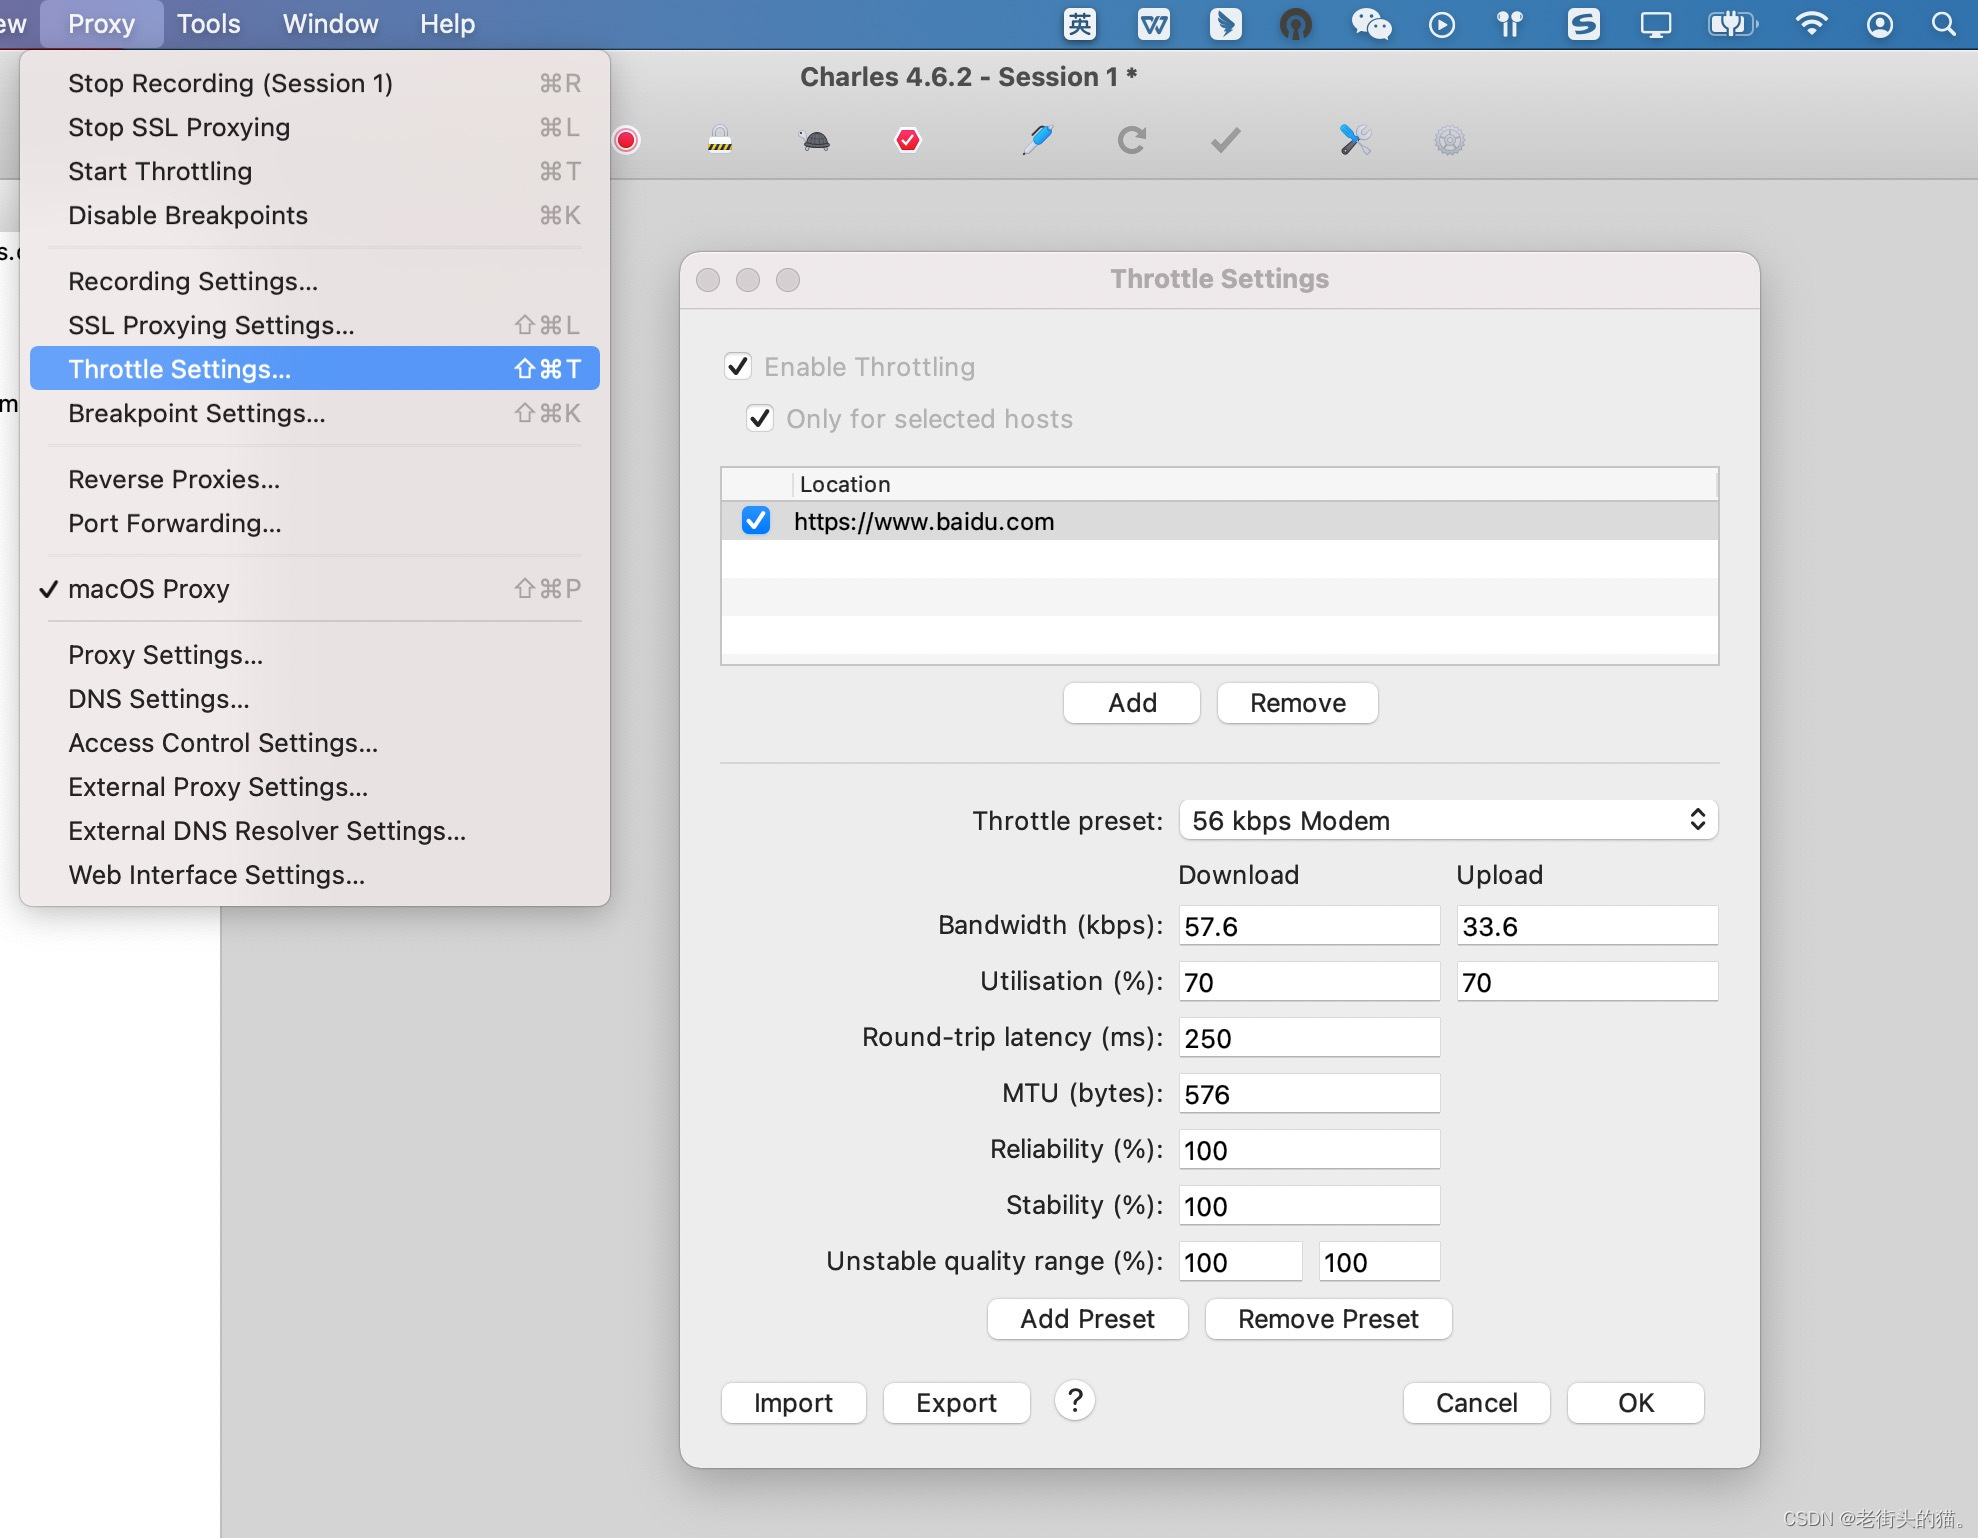Click the Wi-Fi icon in menu bar
This screenshot has height=1538, width=1978.
pyautogui.click(x=1811, y=24)
